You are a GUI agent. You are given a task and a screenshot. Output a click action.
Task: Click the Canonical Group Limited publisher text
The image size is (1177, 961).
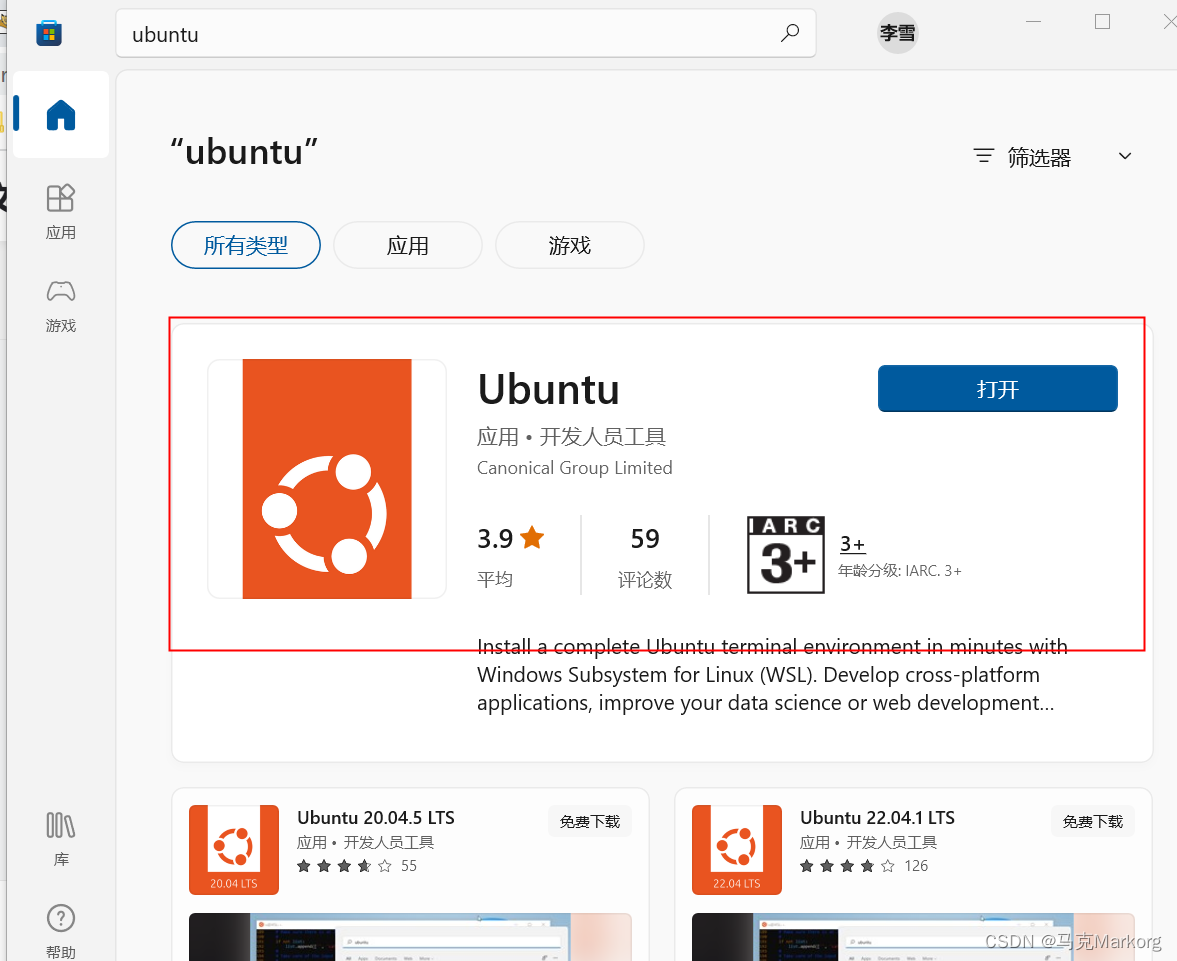coord(575,468)
